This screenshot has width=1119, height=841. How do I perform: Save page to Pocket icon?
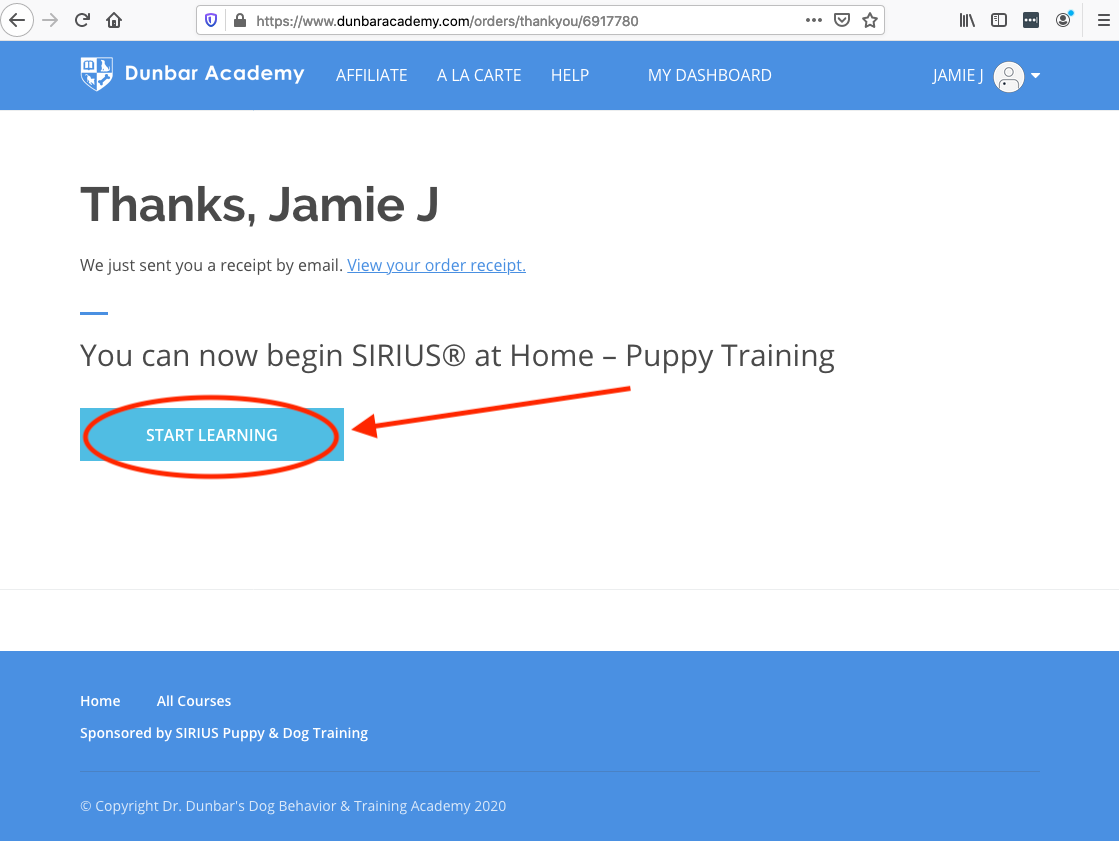[x=842, y=20]
